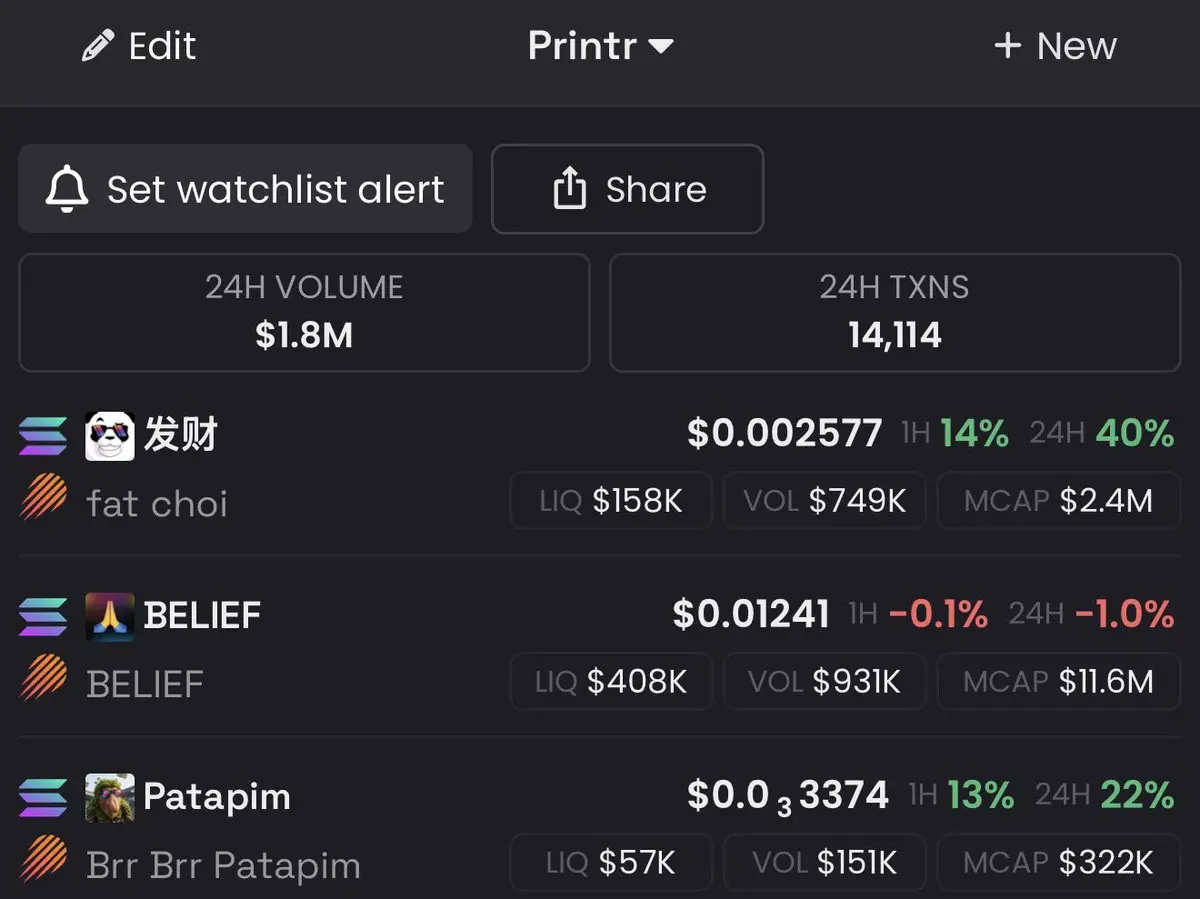Click the Patapim VOL $151K badge
1200x899 pixels.
click(824, 862)
